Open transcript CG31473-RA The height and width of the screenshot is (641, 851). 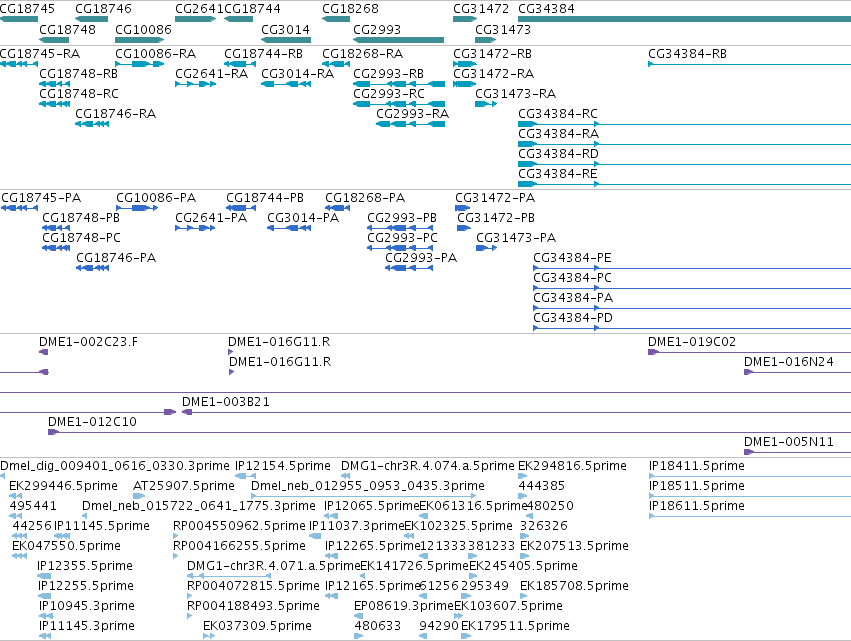tap(516, 93)
